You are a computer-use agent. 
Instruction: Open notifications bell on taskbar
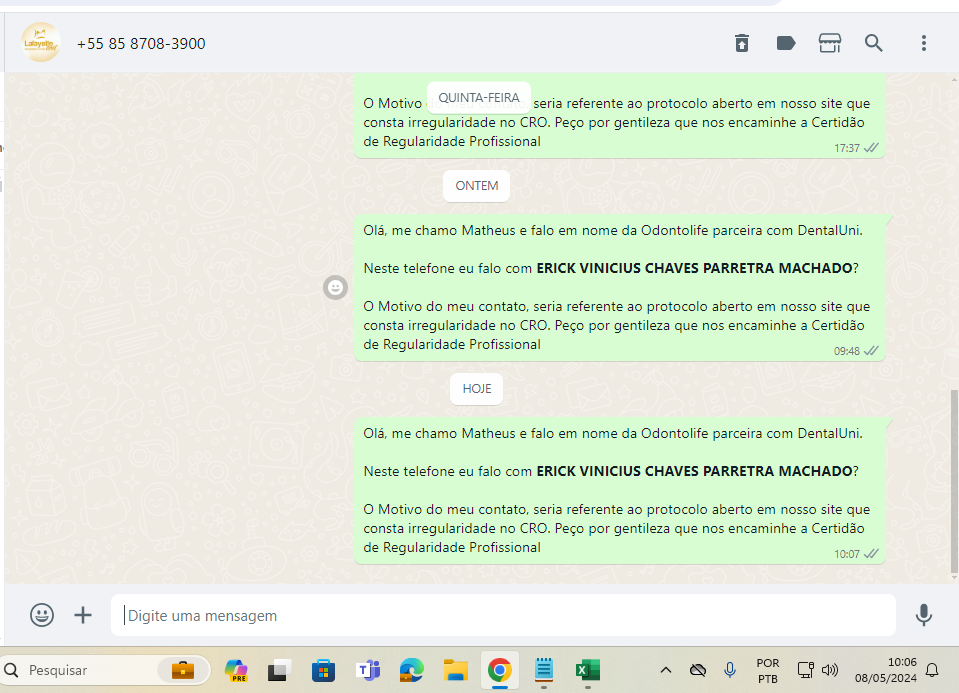point(932,670)
